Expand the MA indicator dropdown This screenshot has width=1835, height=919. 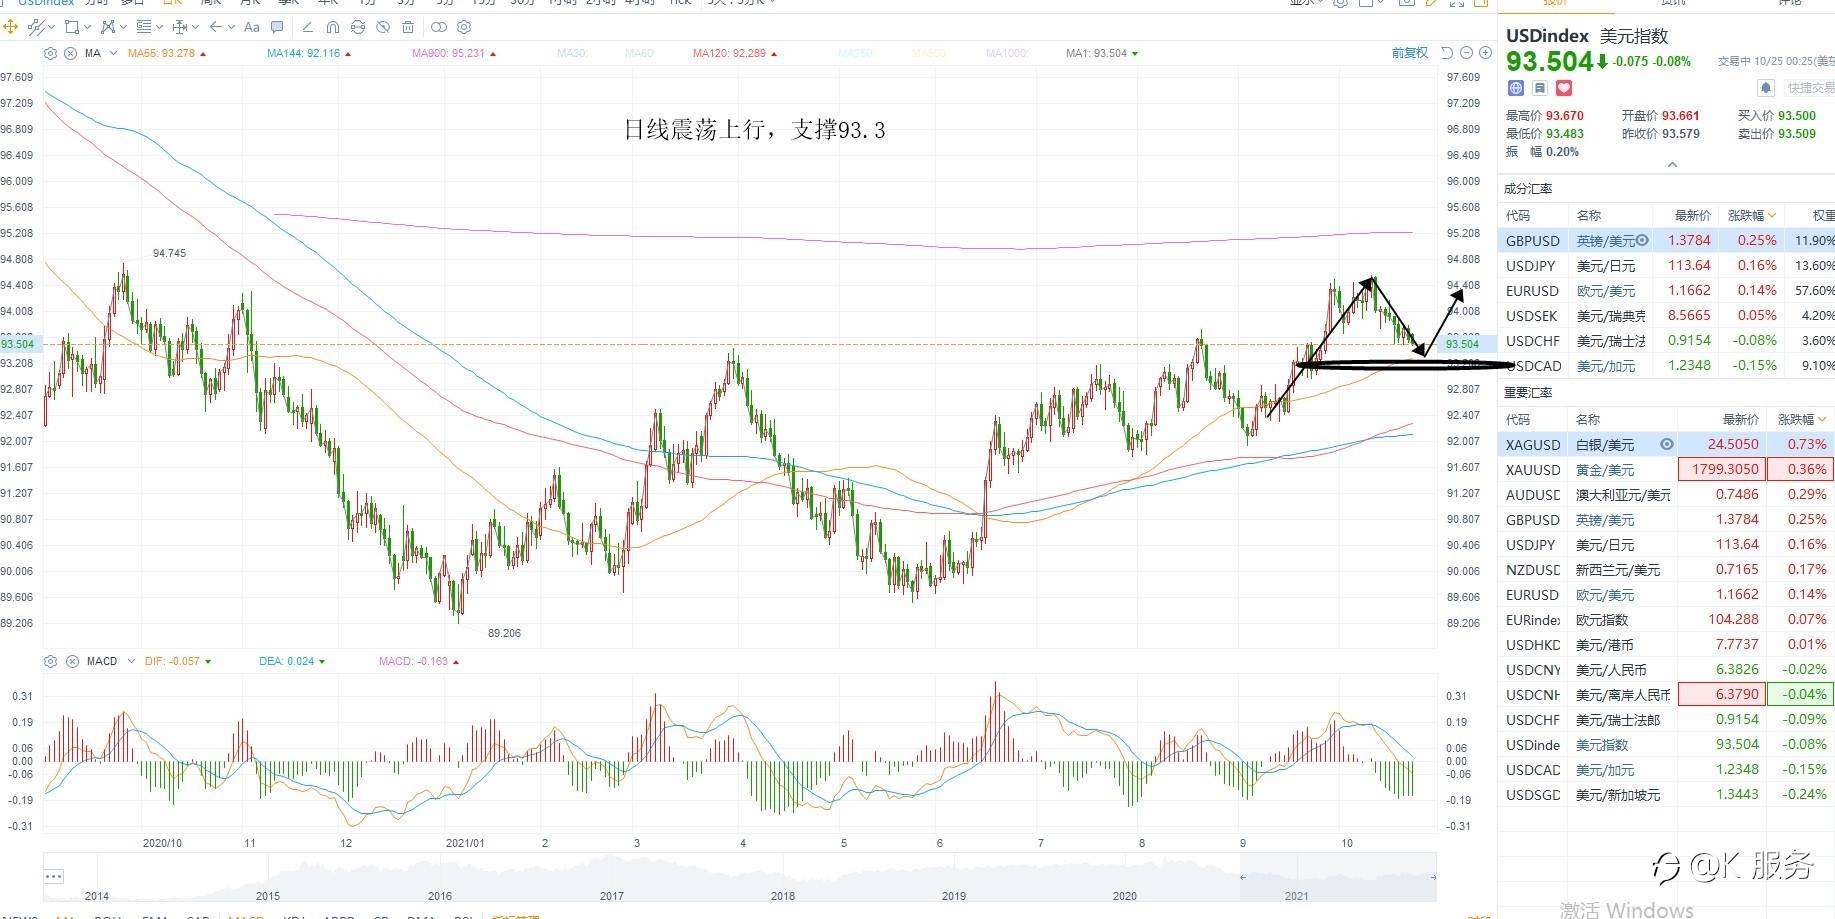[113, 53]
